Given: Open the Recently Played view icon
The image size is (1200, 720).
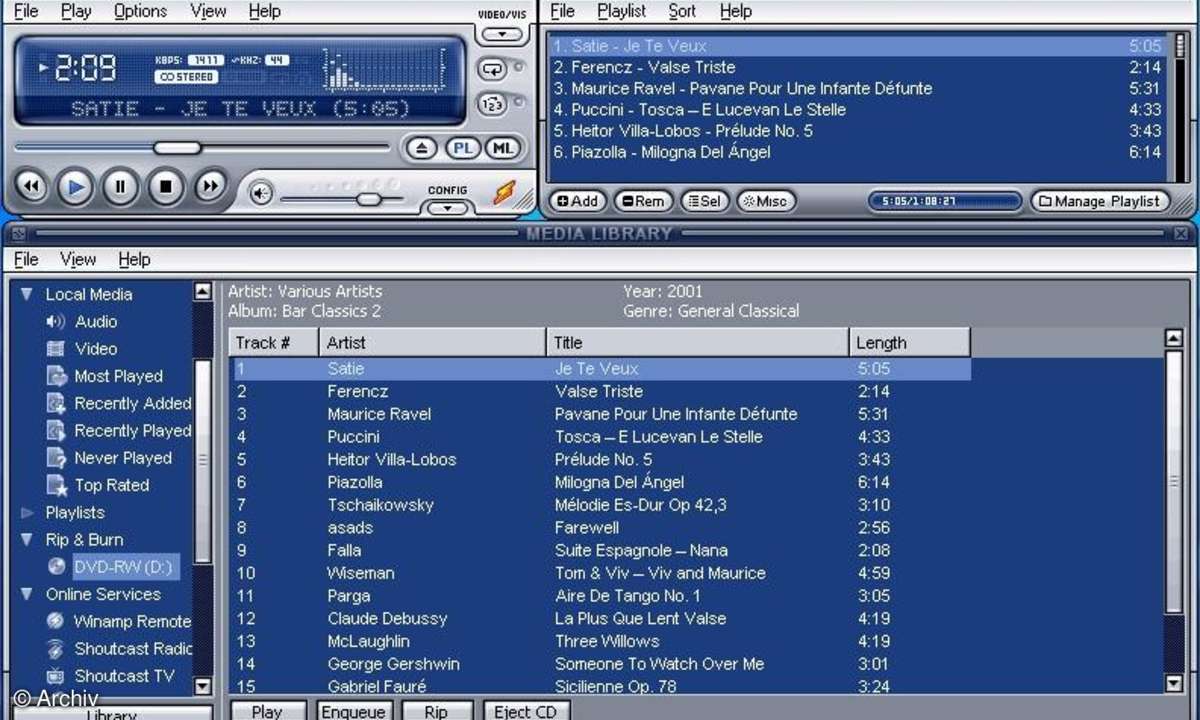Looking at the screenshot, I should (x=56, y=431).
